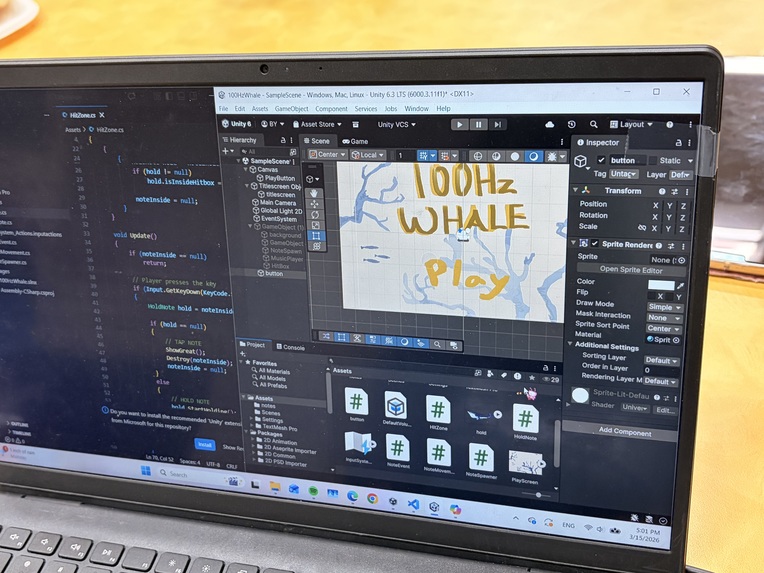Open the Layout dropdown
The height and width of the screenshot is (573, 764).
point(631,125)
